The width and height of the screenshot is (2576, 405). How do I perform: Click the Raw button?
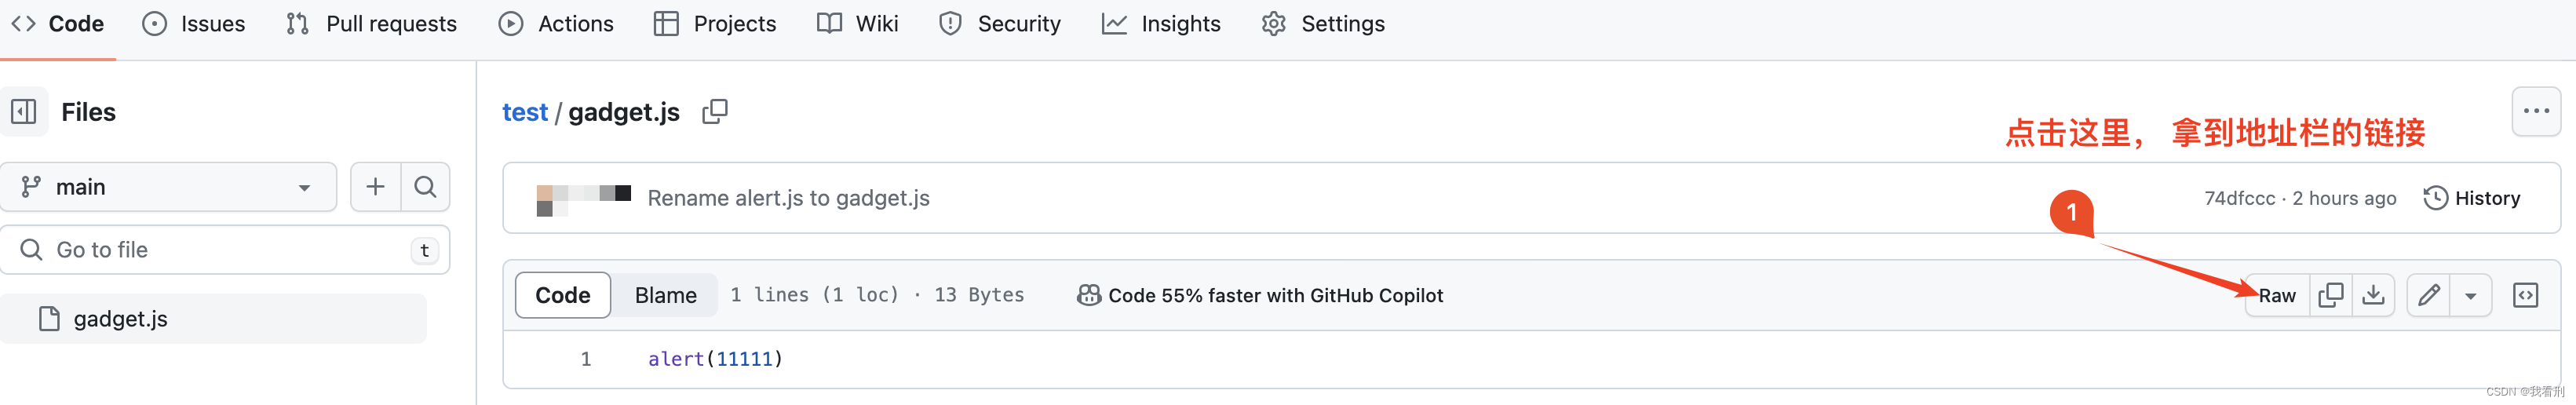(x=2277, y=295)
